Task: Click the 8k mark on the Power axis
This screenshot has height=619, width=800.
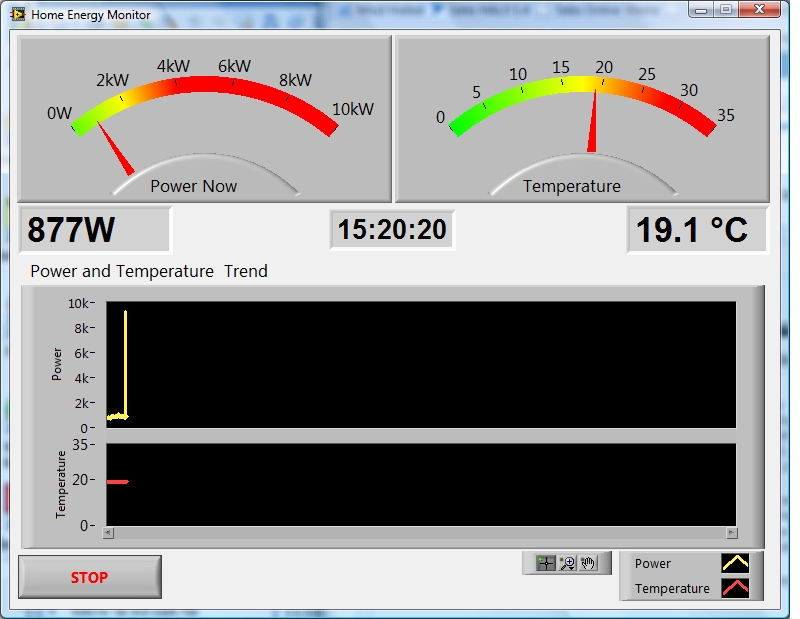Action: point(84,328)
